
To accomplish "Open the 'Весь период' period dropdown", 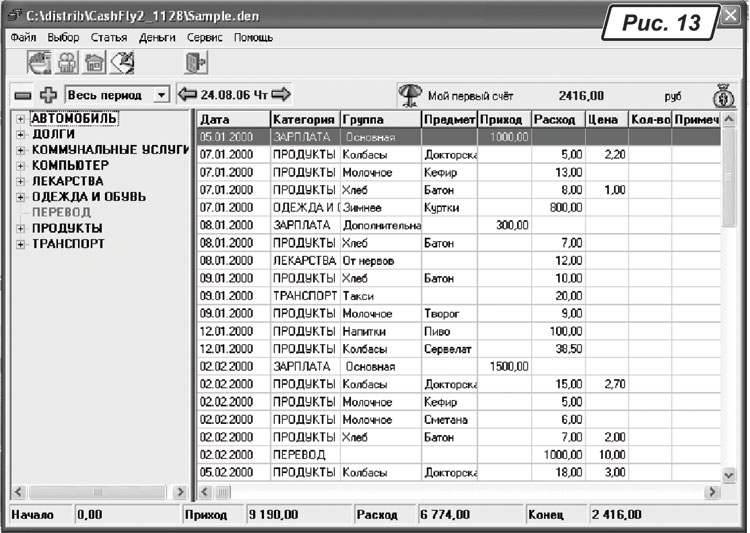I will 161,96.
